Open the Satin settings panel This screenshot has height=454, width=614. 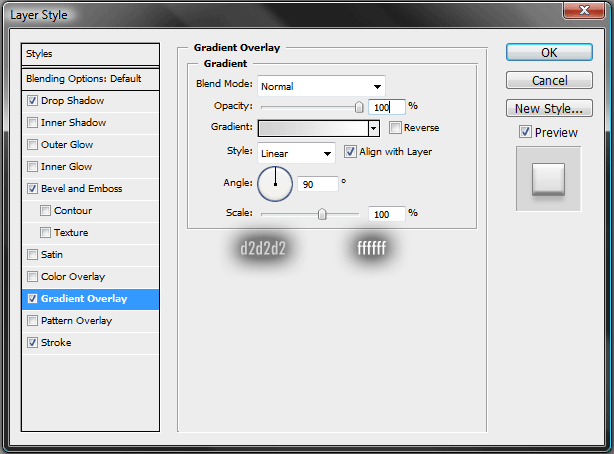coord(52,255)
